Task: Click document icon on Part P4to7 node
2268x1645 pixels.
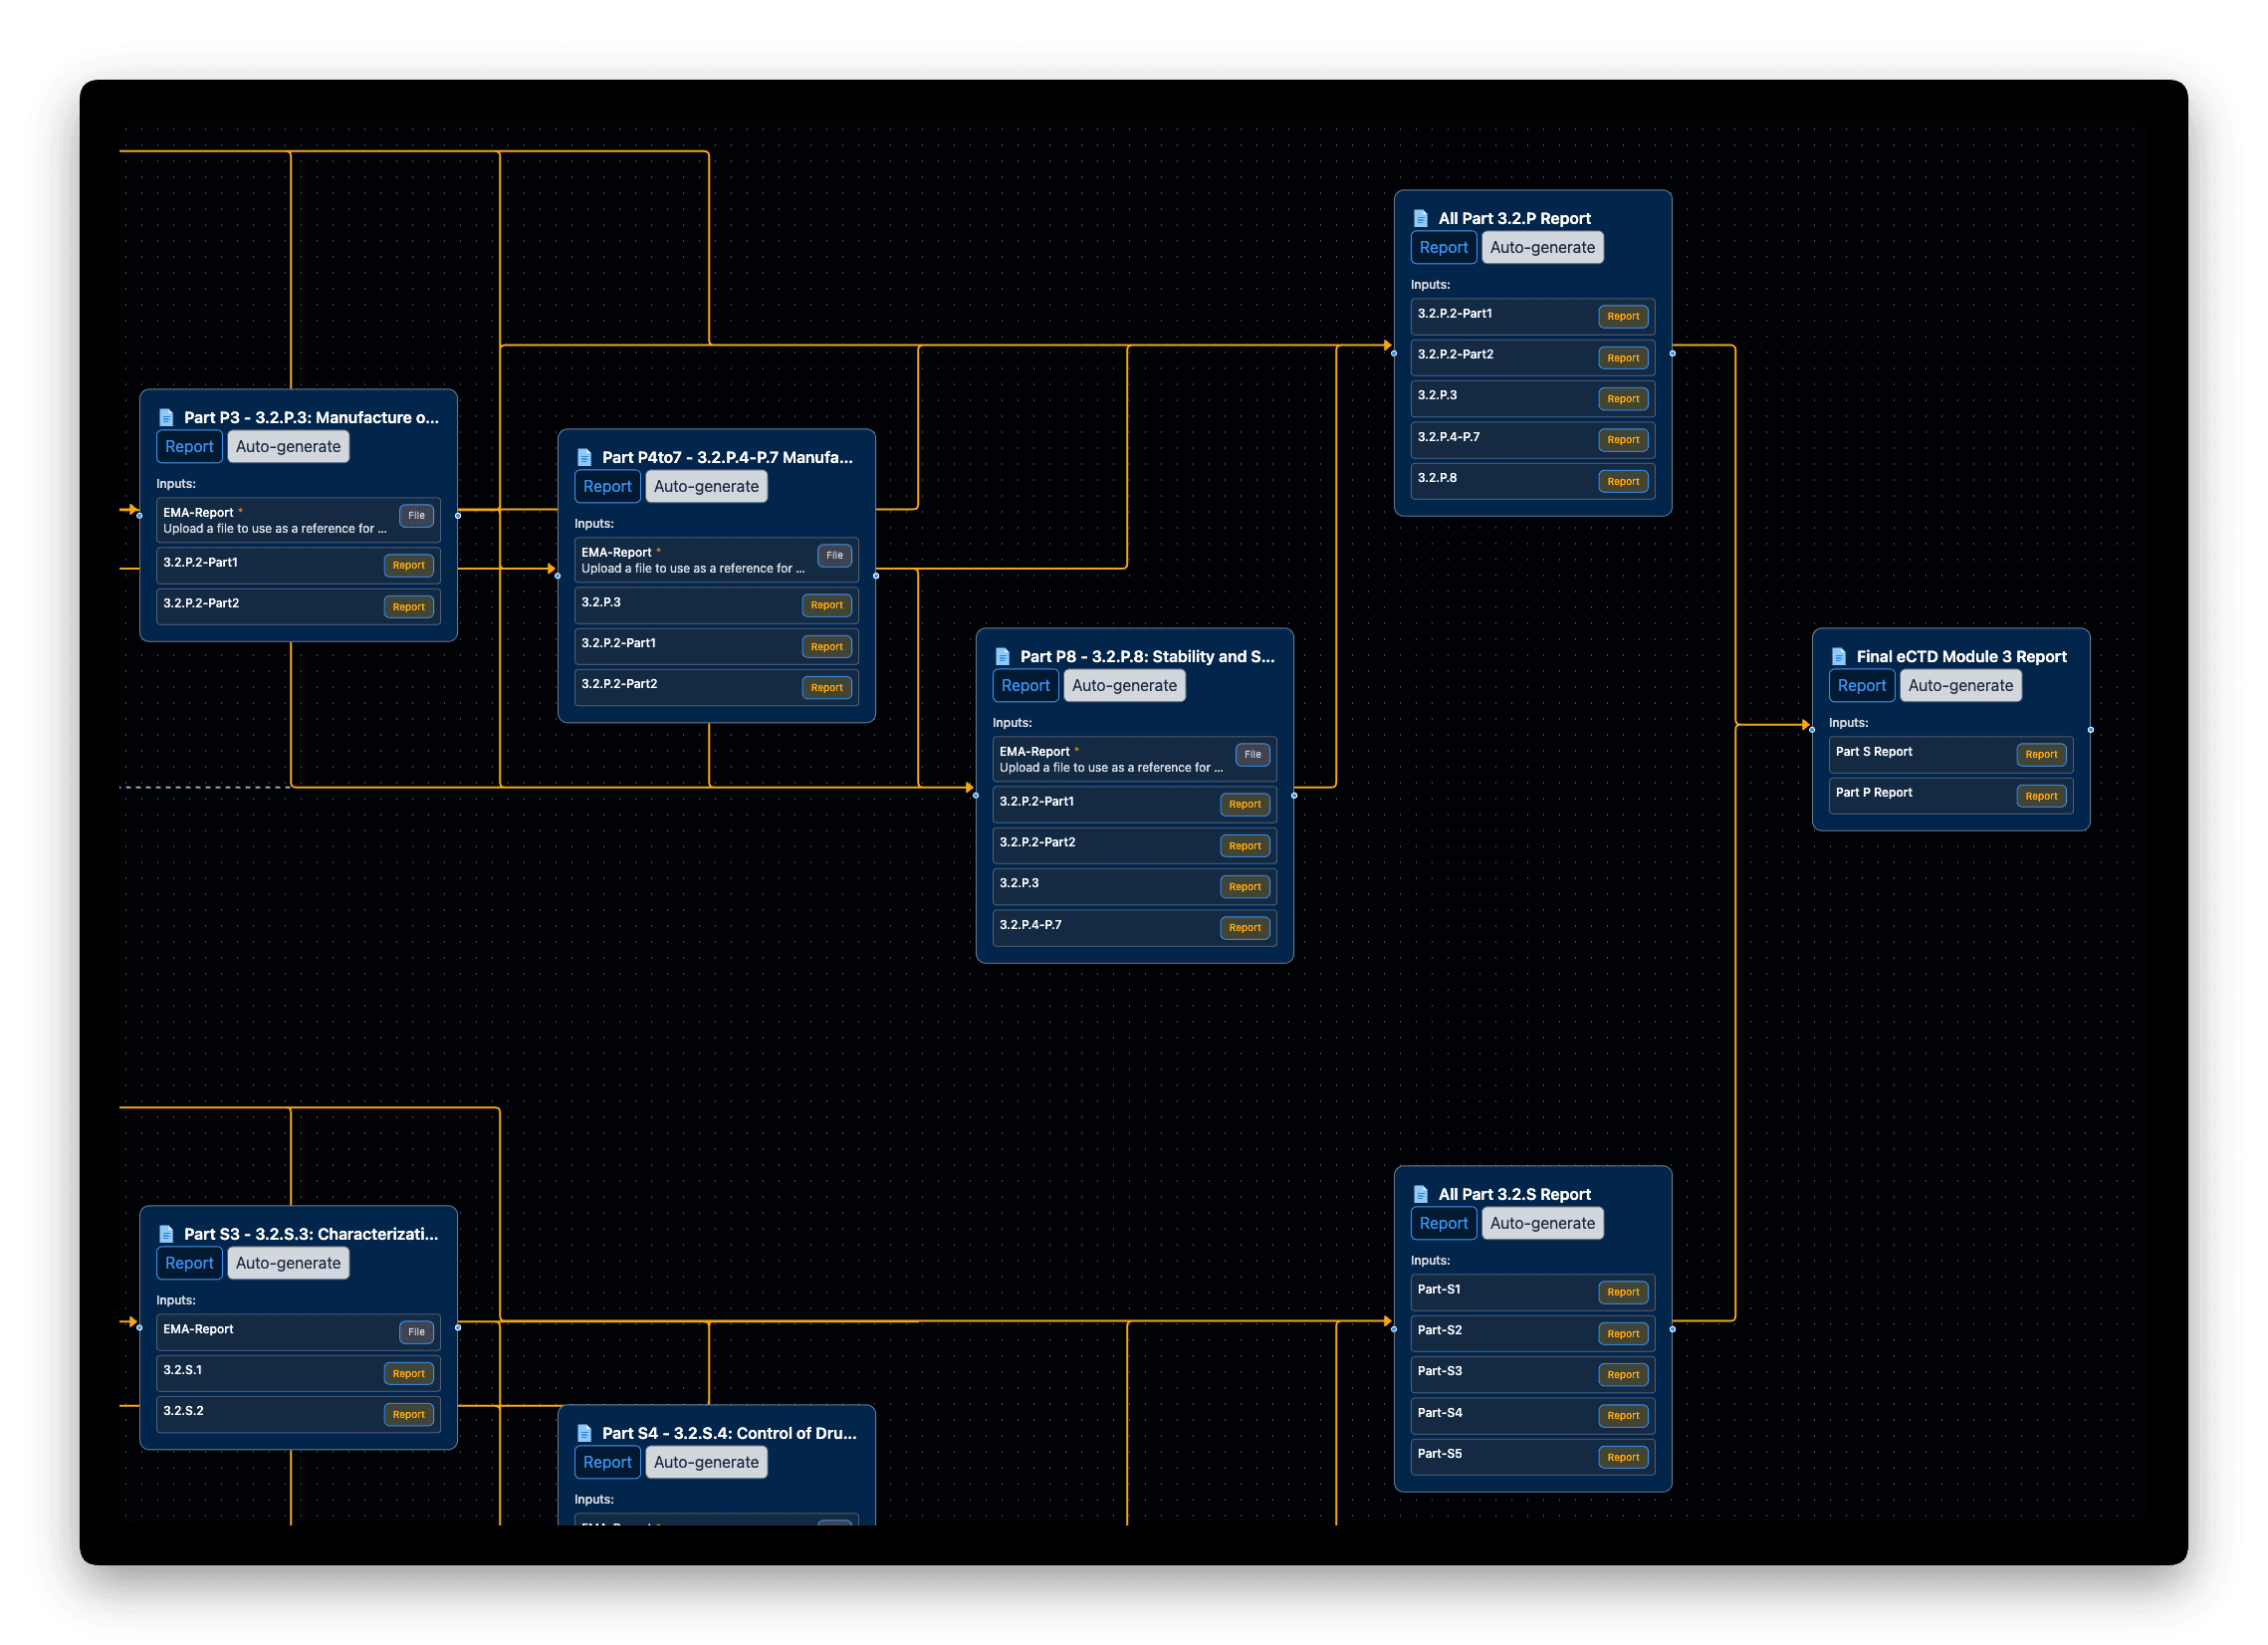Action: point(584,458)
